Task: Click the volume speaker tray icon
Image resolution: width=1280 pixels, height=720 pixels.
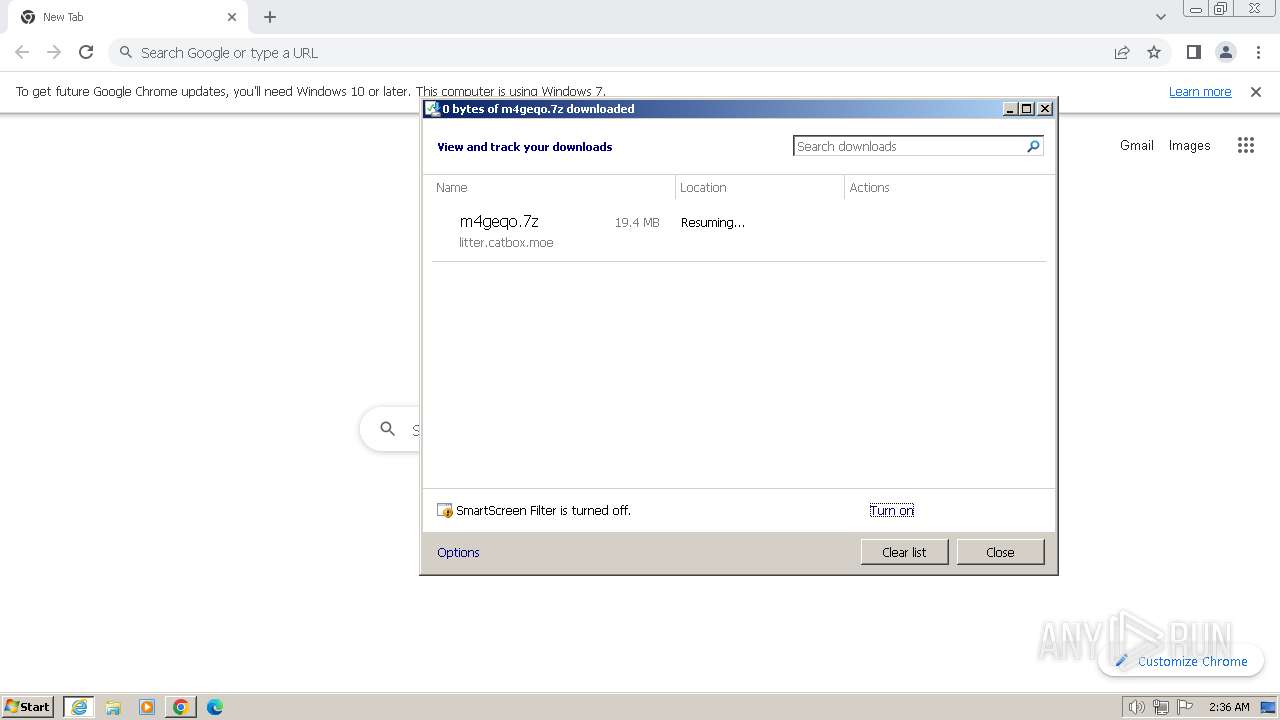Action: (1137, 707)
